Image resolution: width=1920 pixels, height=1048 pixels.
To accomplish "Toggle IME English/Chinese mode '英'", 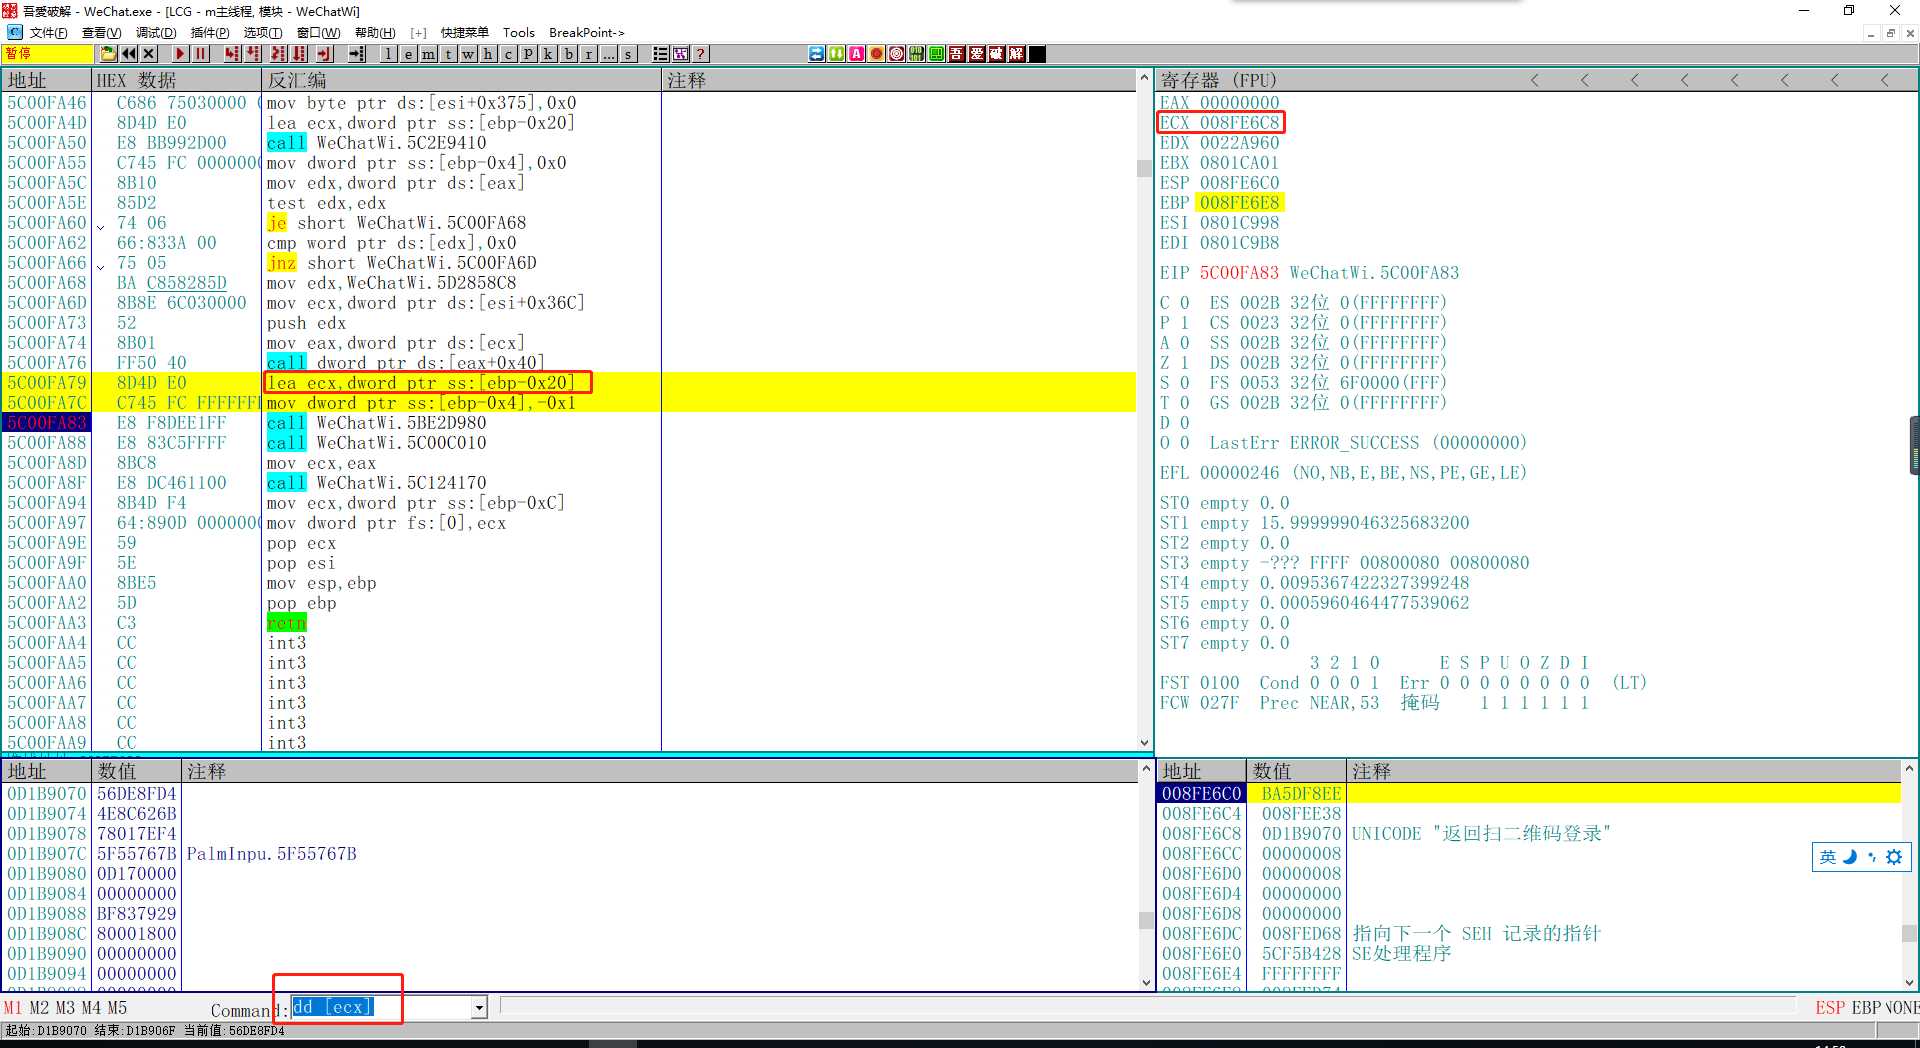I will click(x=1828, y=857).
